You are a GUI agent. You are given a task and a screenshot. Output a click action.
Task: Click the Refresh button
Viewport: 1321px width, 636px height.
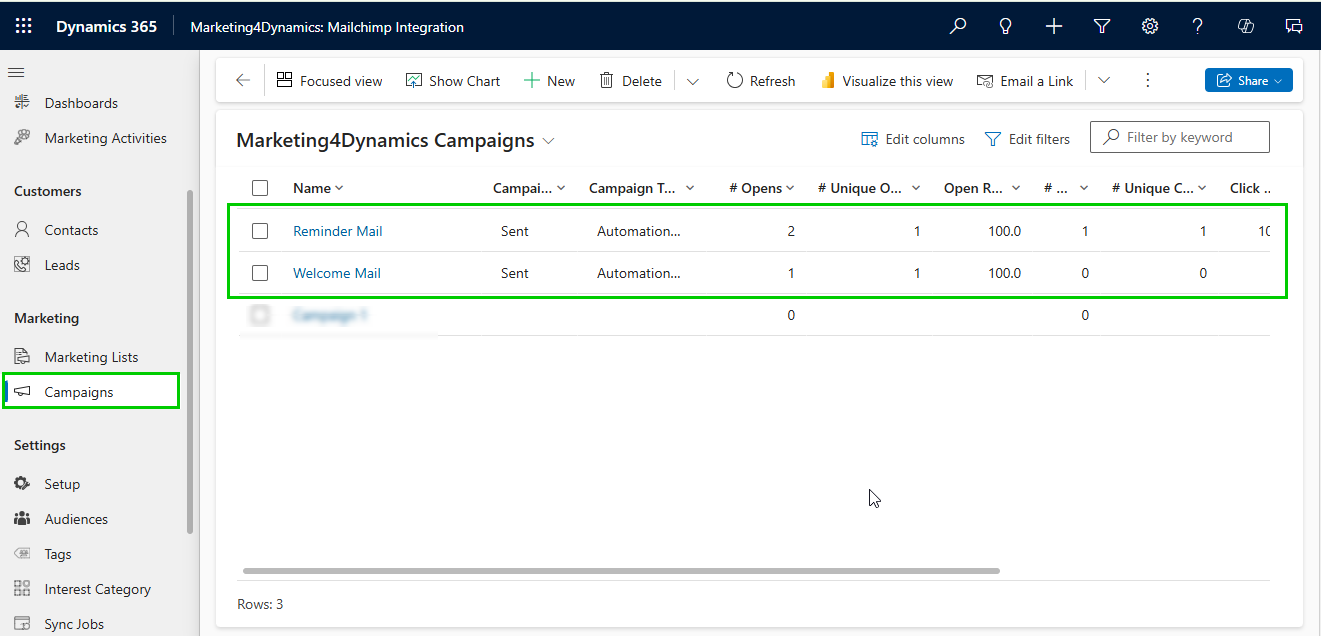point(760,80)
